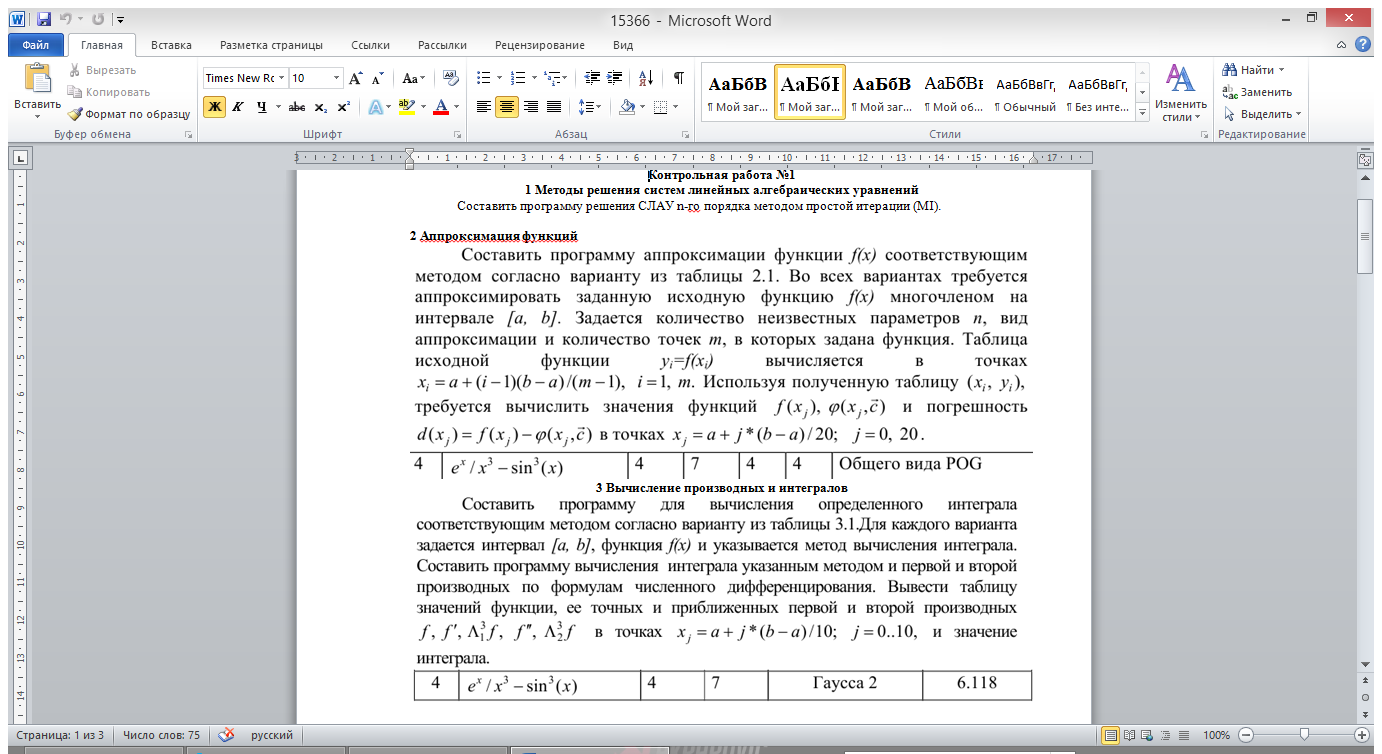Expand the font name dropdown list

282,78
